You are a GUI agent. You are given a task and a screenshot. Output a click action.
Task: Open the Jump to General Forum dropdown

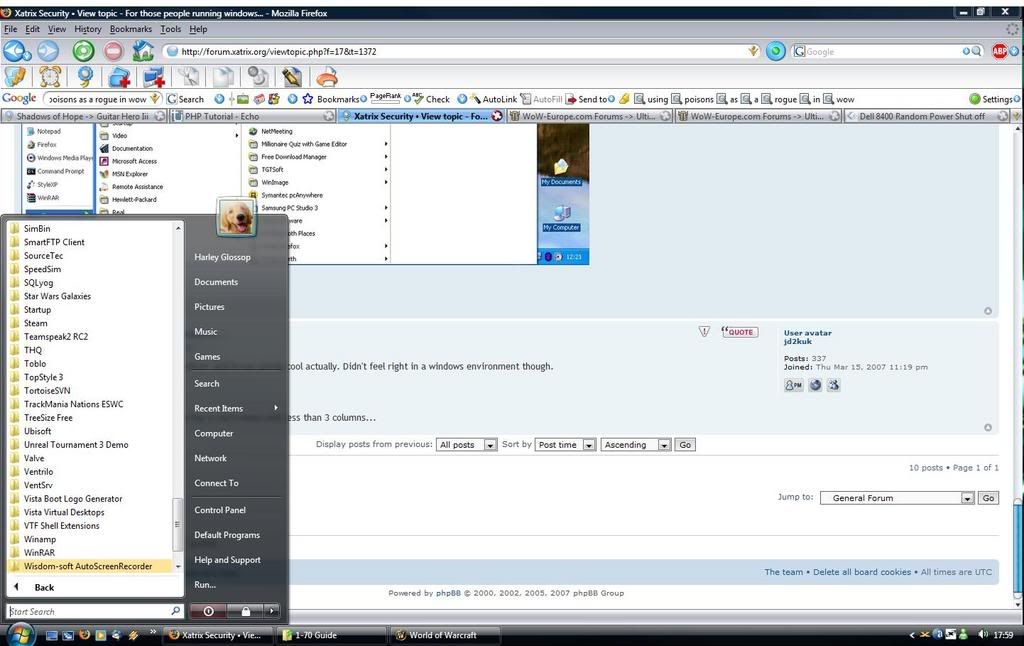coord(897,498)
